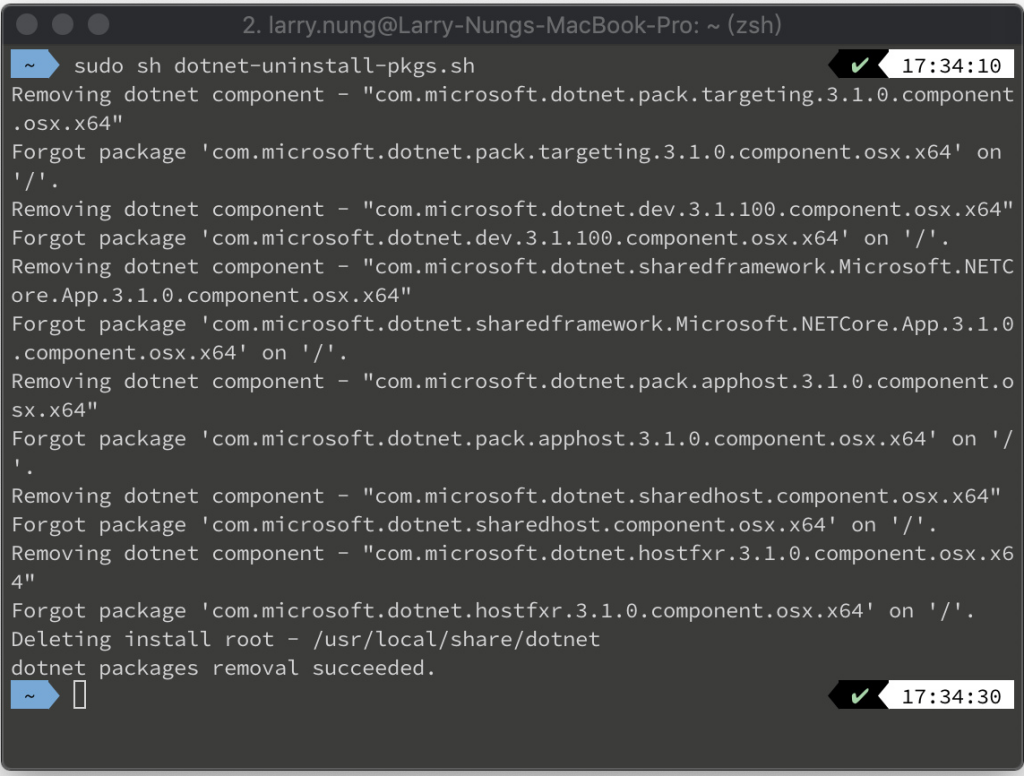Click the /usr/local/share/dotnet path
Viewport: 1024px width, 776px height.
tap(456, 639)
